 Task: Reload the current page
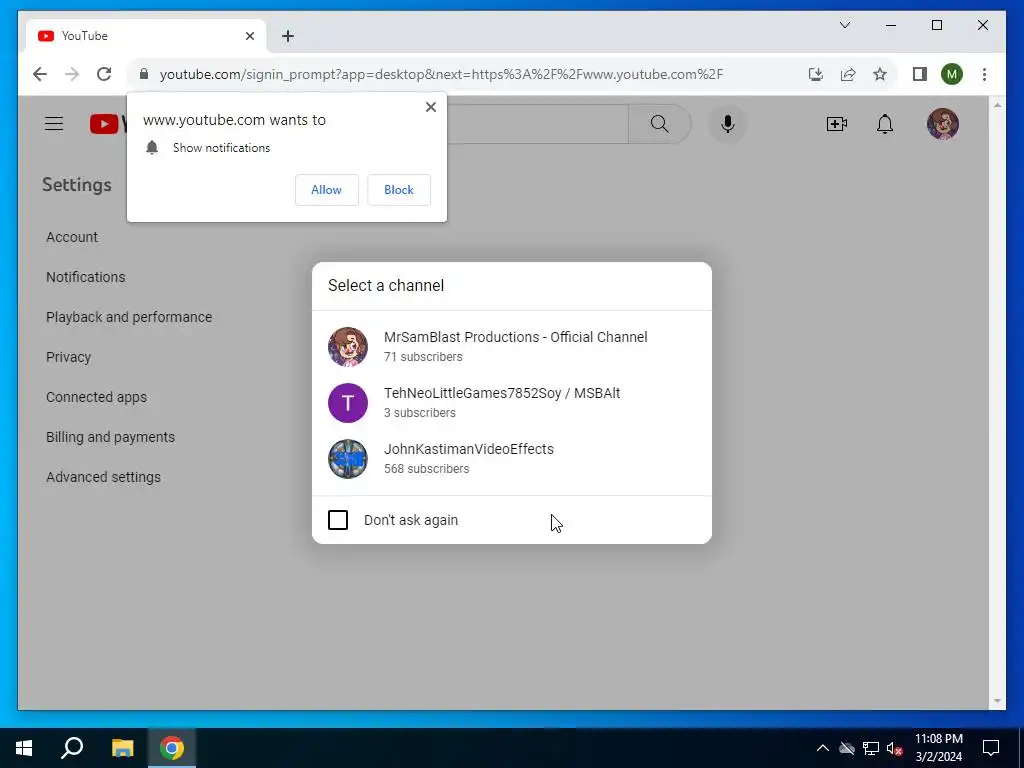click(104, 74)
